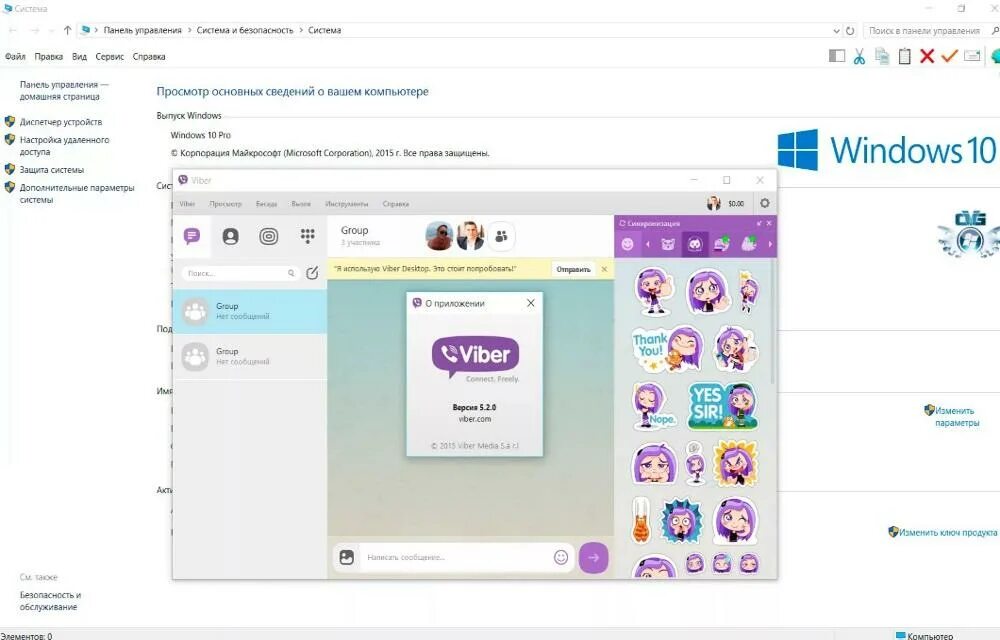This screenshot has height=640, width=1000.
Task: Close the sync sticker panel header
Action: (x=769, y=223)
